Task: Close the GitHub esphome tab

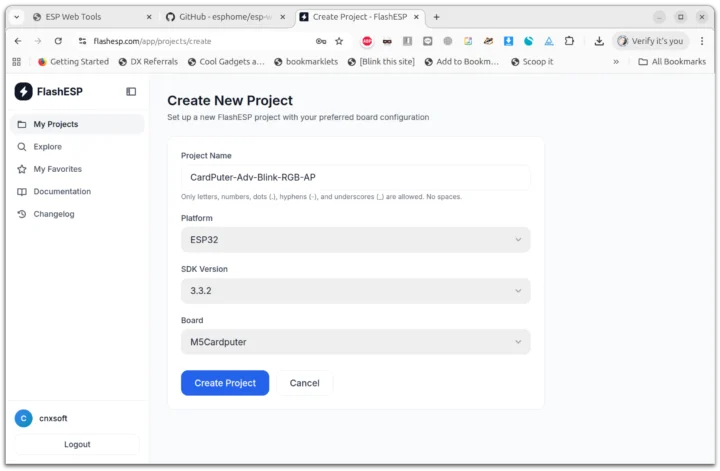Action: tap(283, 17)
